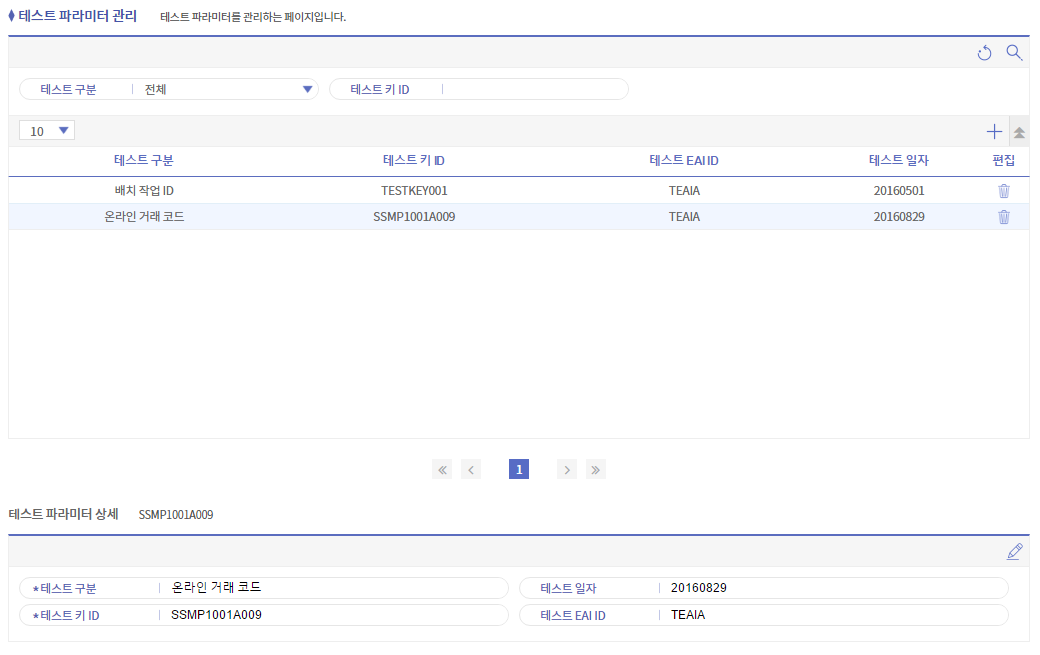Go to the last page with double-right arrows

596,470
